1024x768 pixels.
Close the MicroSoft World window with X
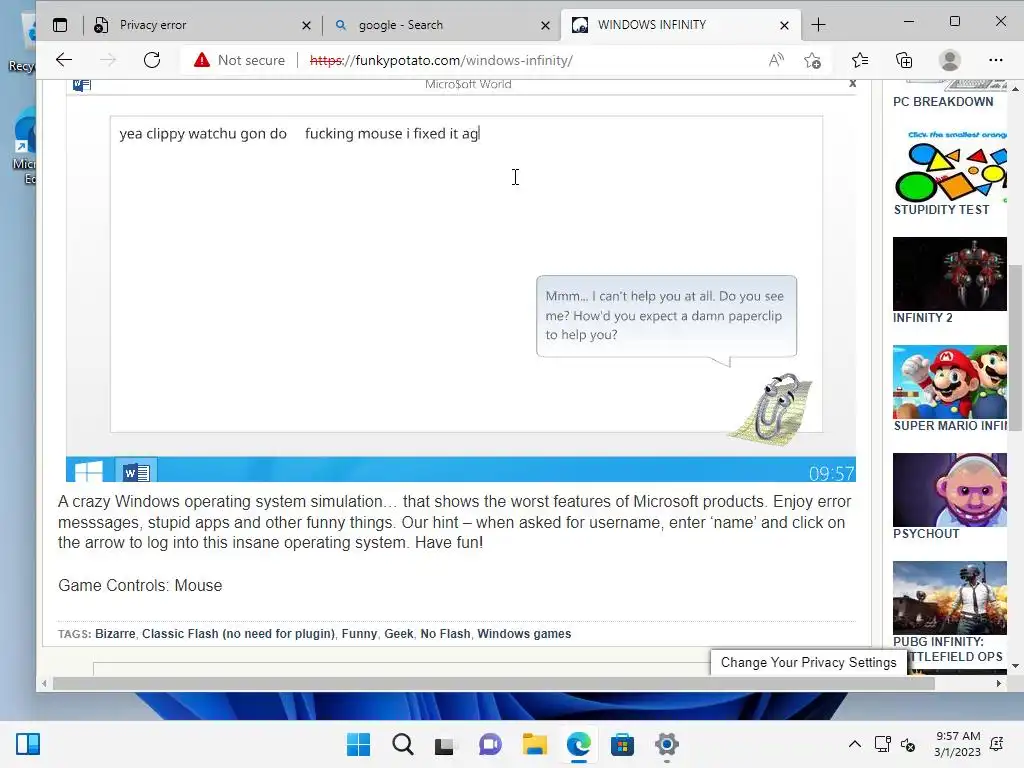point(852,84)
